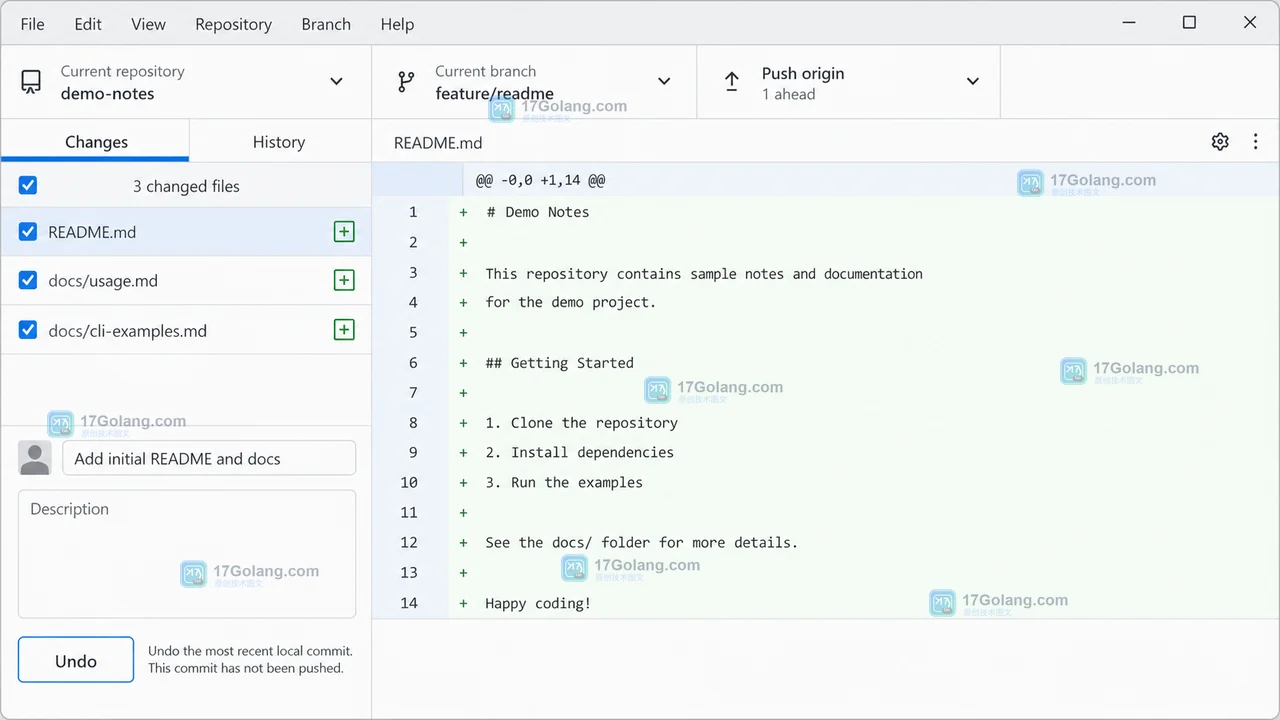Viewport: 1280px width, 720px height.
Task: Click the added-file icon for README.md
Action: 344,232
